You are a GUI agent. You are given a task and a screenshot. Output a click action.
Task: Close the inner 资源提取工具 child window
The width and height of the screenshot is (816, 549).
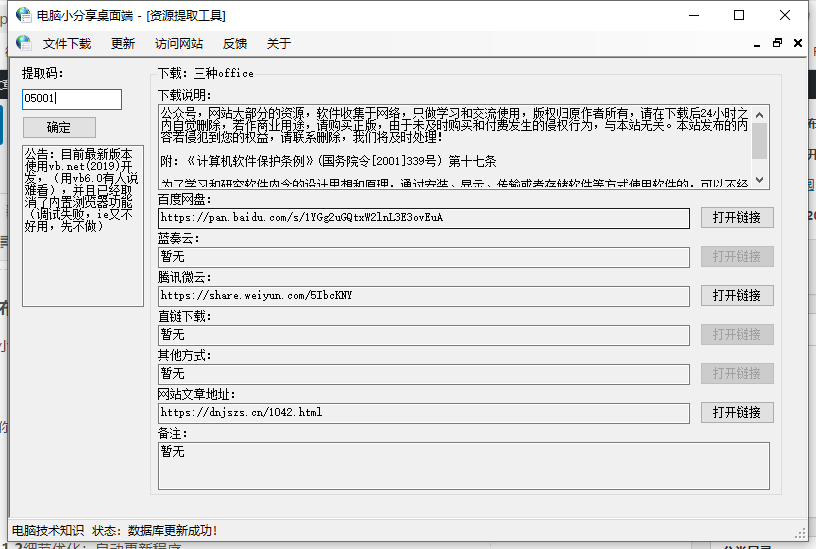[798, 43]
